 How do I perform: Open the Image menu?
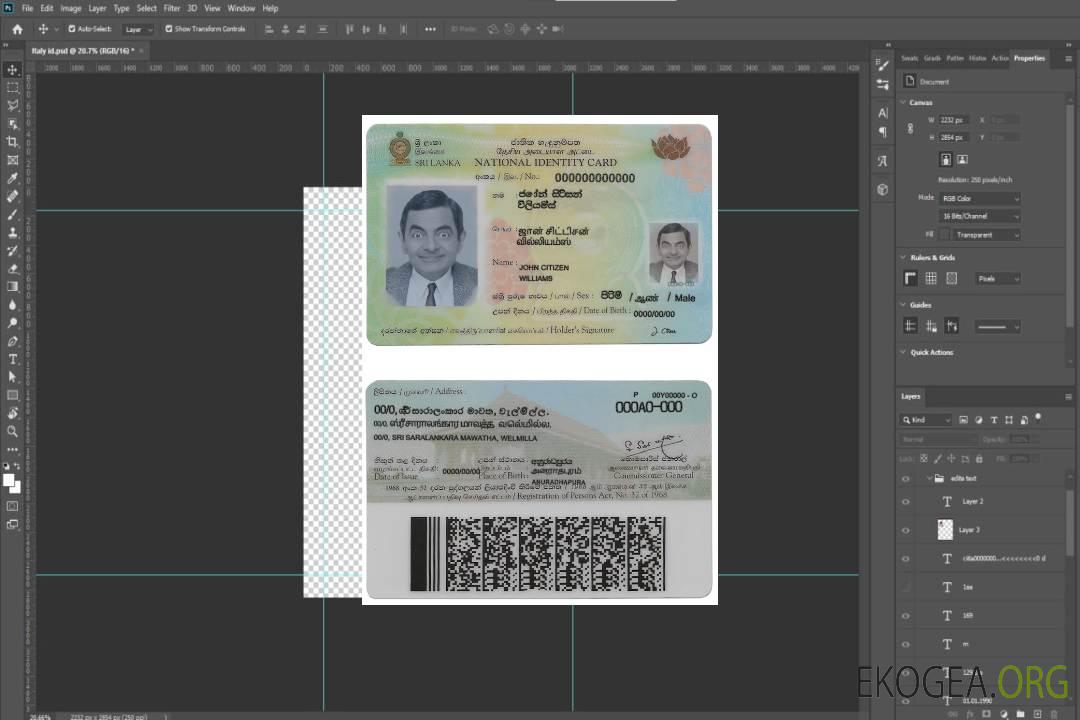click(71, 8)
